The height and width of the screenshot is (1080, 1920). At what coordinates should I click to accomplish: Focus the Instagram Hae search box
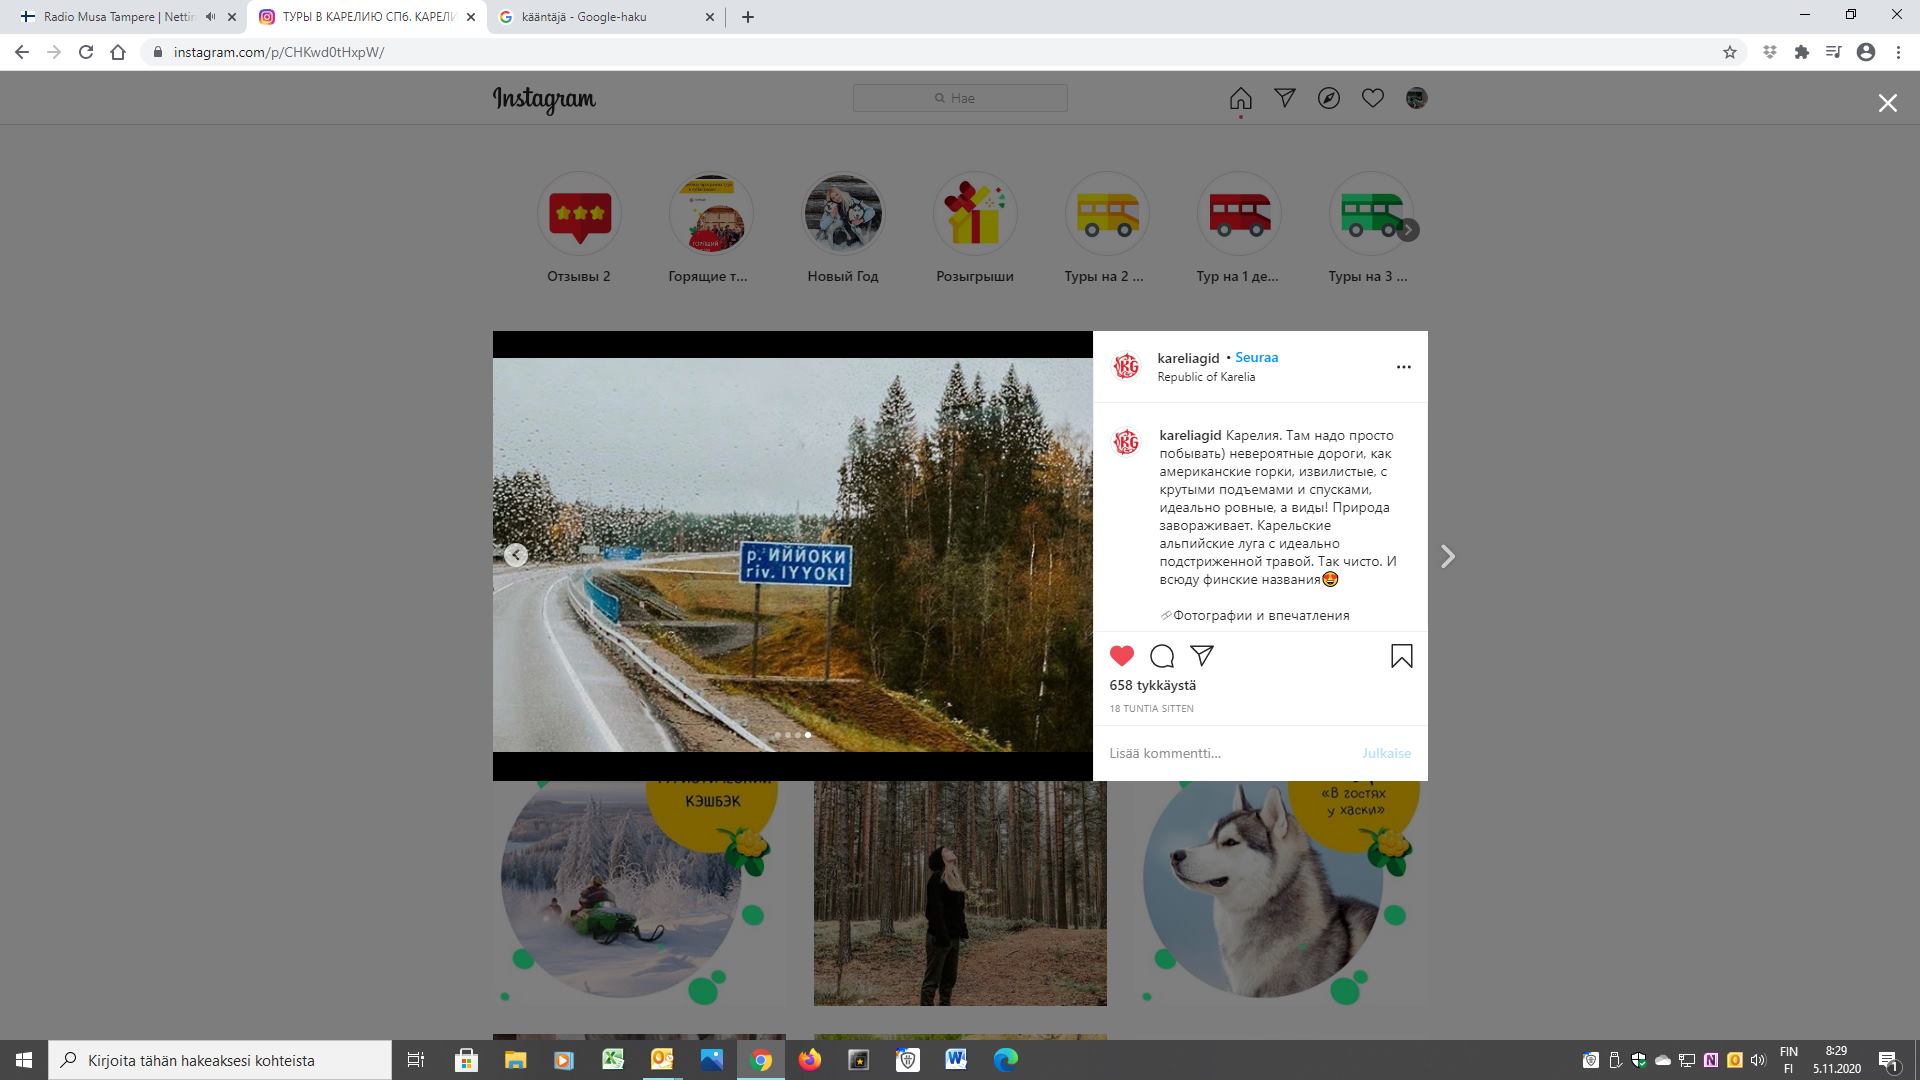pos(960,98)
